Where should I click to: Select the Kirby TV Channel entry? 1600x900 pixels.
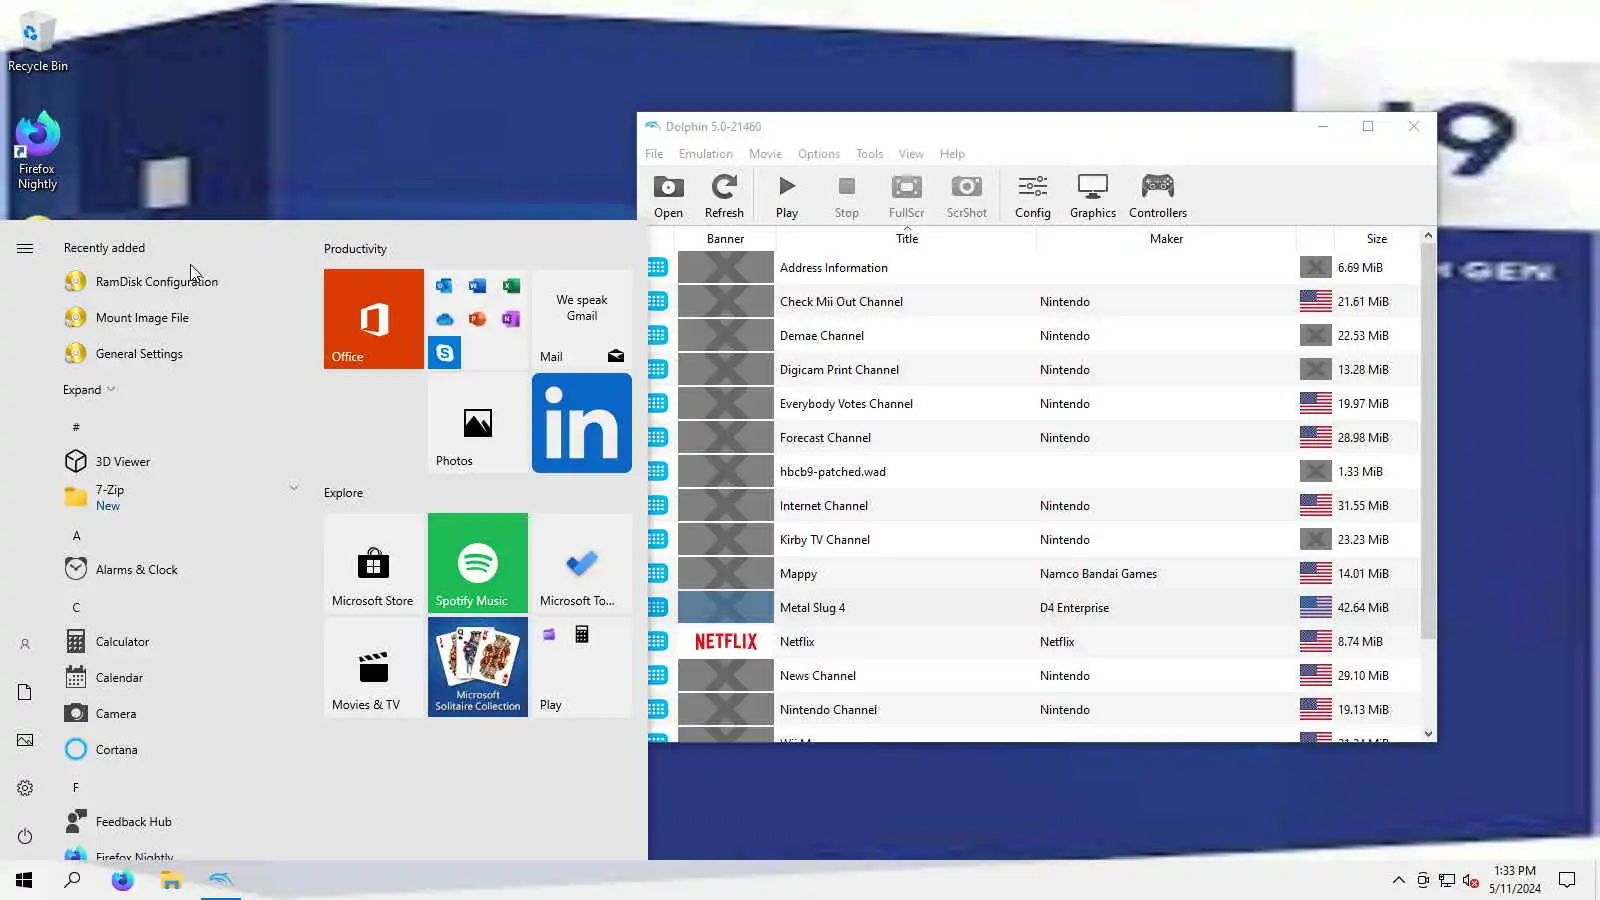coord(1033,540)
